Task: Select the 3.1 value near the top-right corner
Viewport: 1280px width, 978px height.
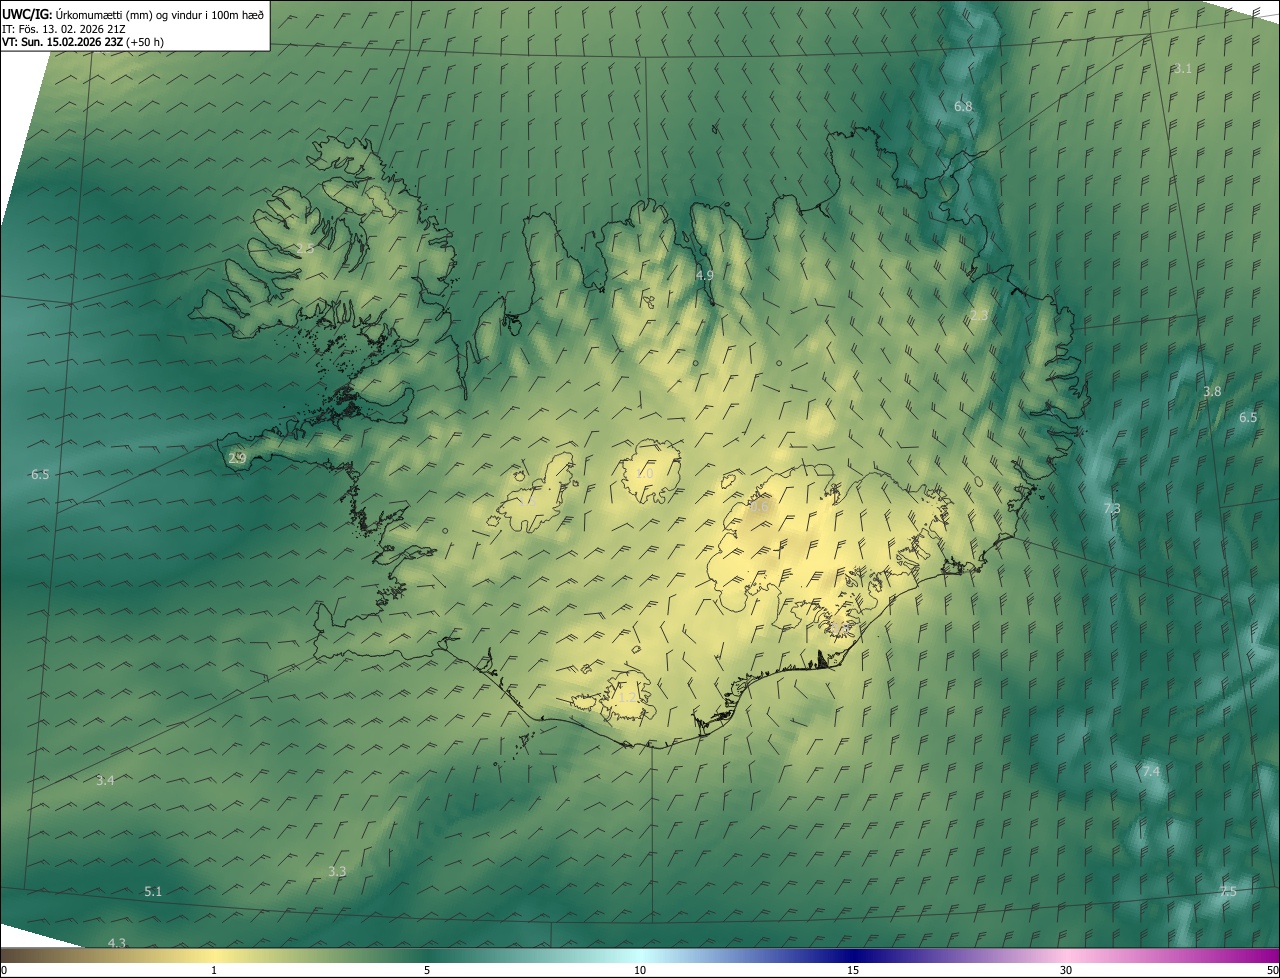Action: (1182, 68)
